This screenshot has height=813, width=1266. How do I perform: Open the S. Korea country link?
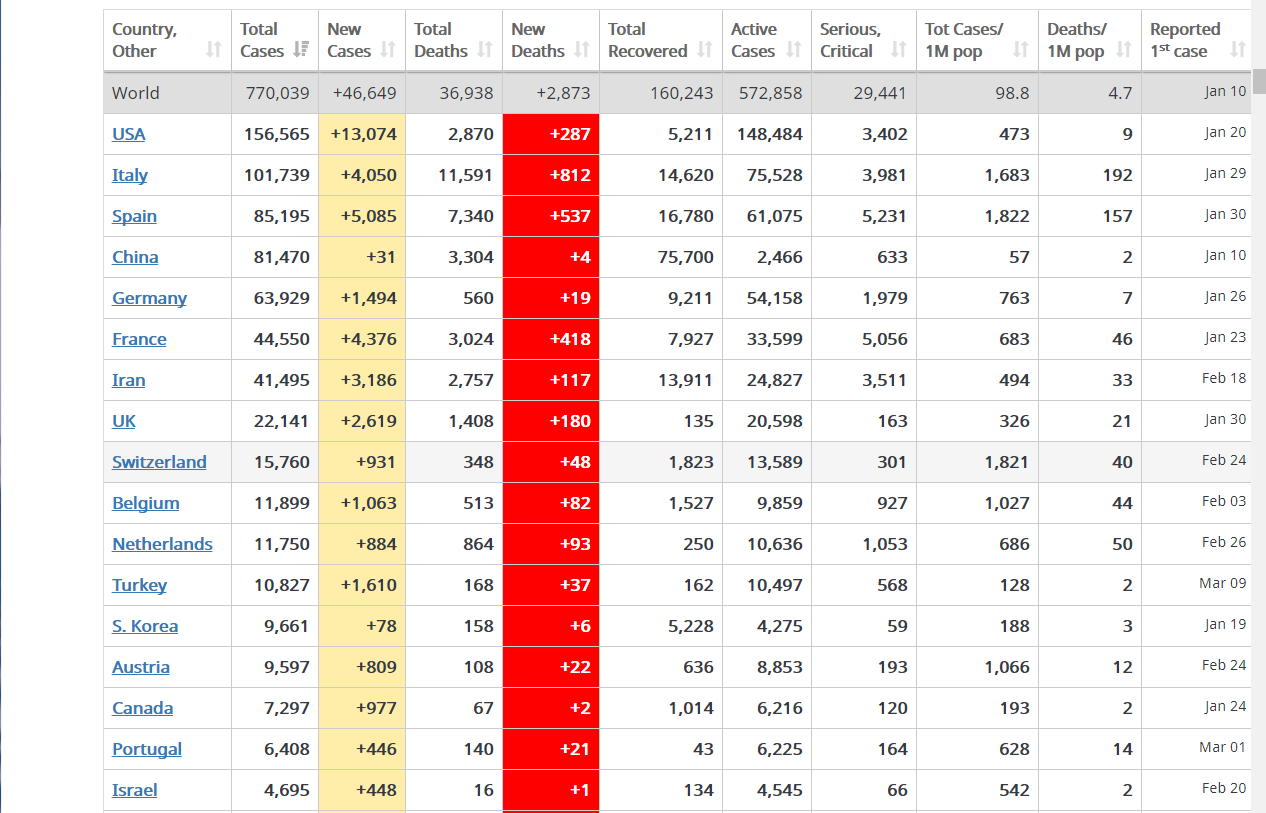click(x=145, y=626)
